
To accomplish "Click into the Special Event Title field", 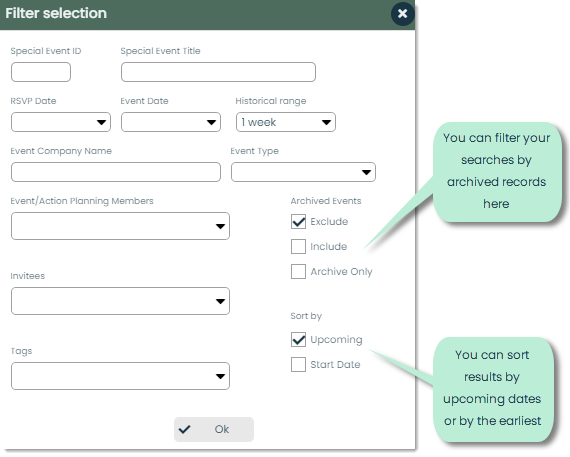I will tap(218, 72).
